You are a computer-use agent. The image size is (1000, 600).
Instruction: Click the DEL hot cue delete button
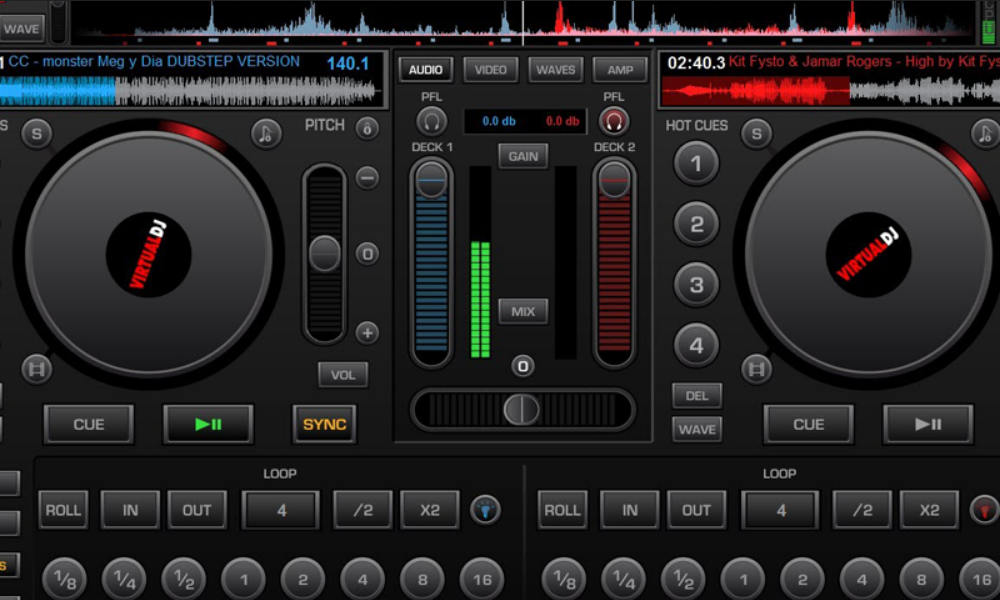click(696, 396)
